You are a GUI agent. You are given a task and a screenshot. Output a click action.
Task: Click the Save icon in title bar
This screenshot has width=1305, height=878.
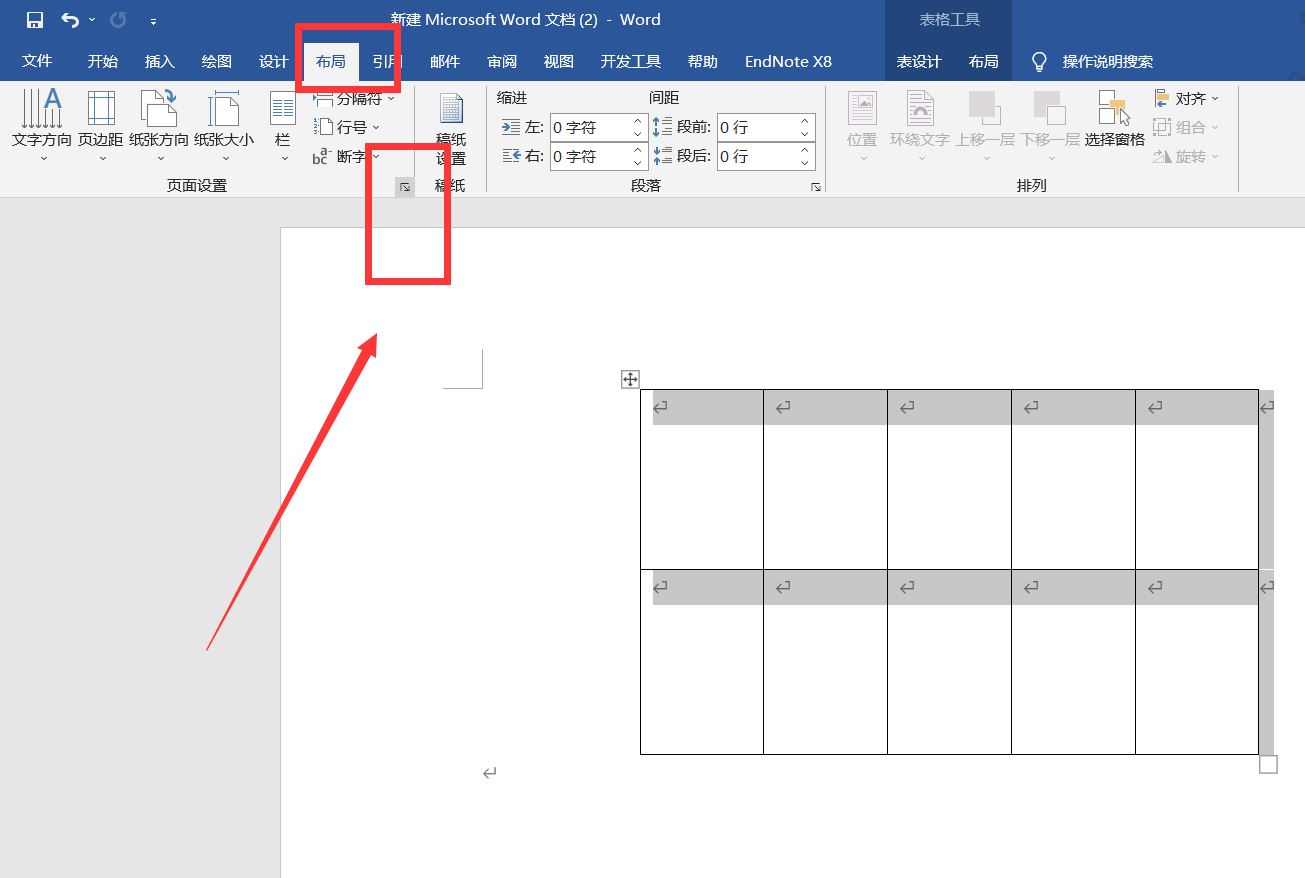tap(35, 20)
